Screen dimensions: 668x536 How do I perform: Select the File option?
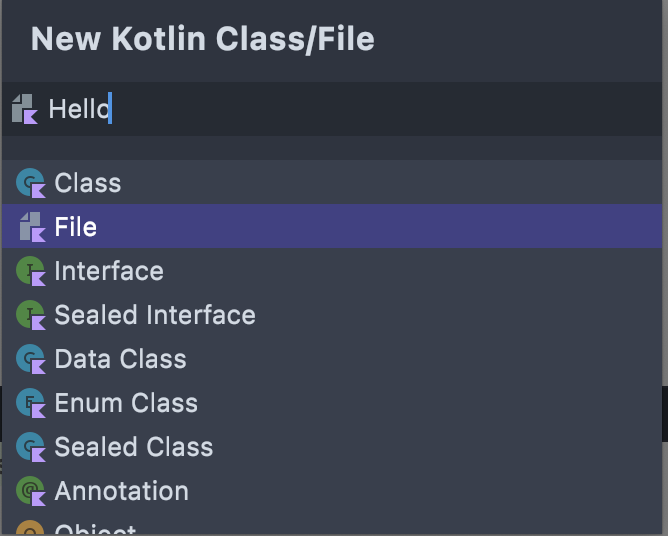pyautogui.click(x=332, y=226)
